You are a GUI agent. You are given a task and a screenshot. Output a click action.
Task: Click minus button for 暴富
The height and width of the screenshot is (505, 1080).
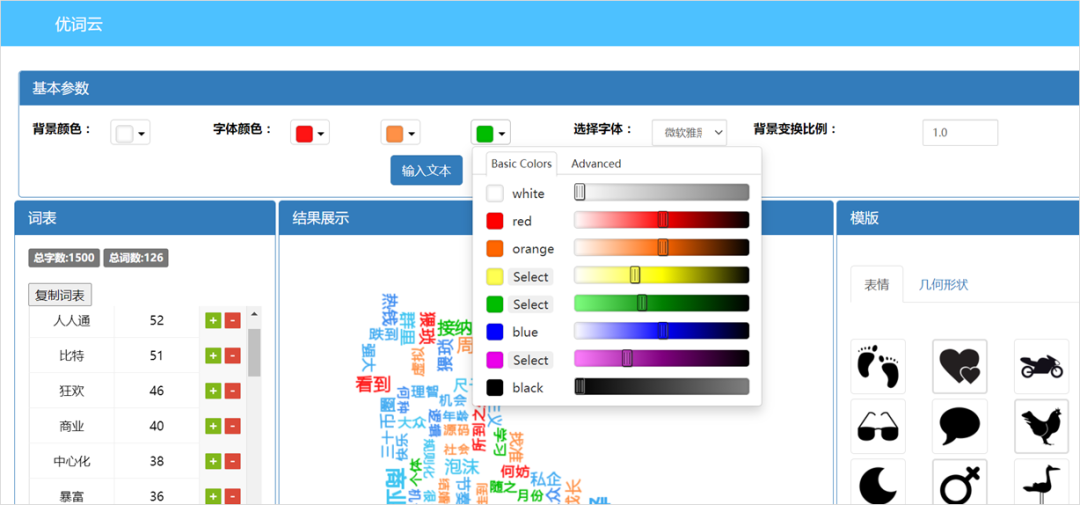(233, 496)
